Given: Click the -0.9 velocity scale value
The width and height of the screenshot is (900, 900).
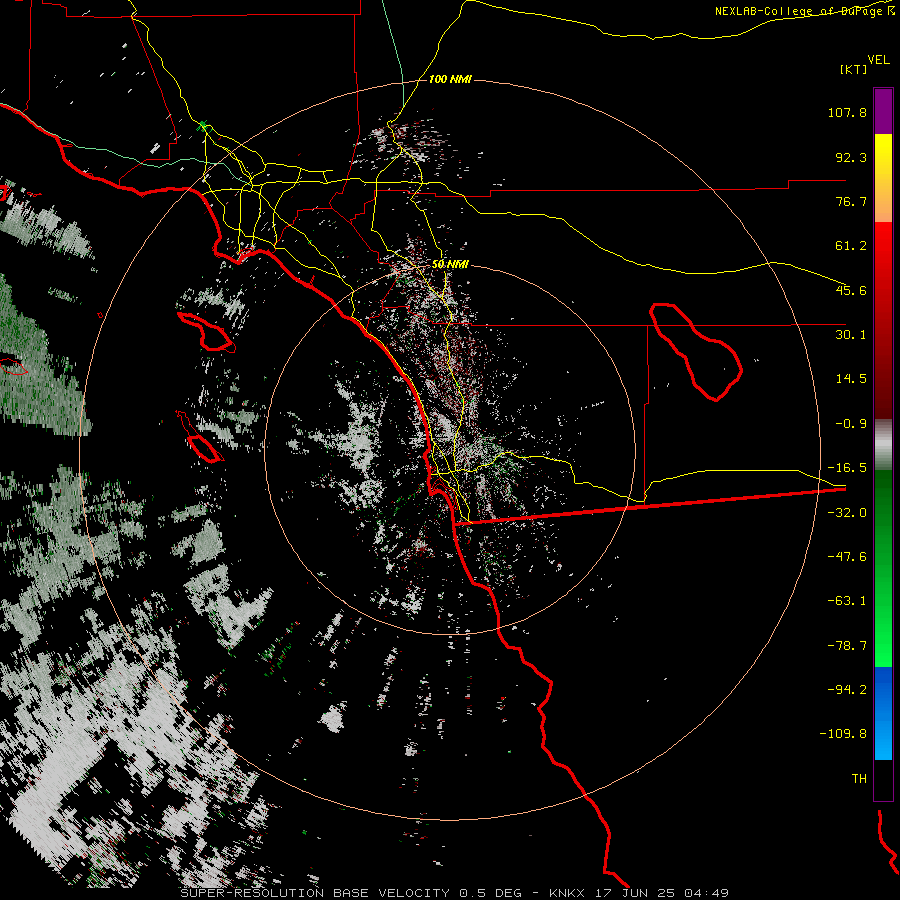Looking at the screenshot, I should 851,424.
